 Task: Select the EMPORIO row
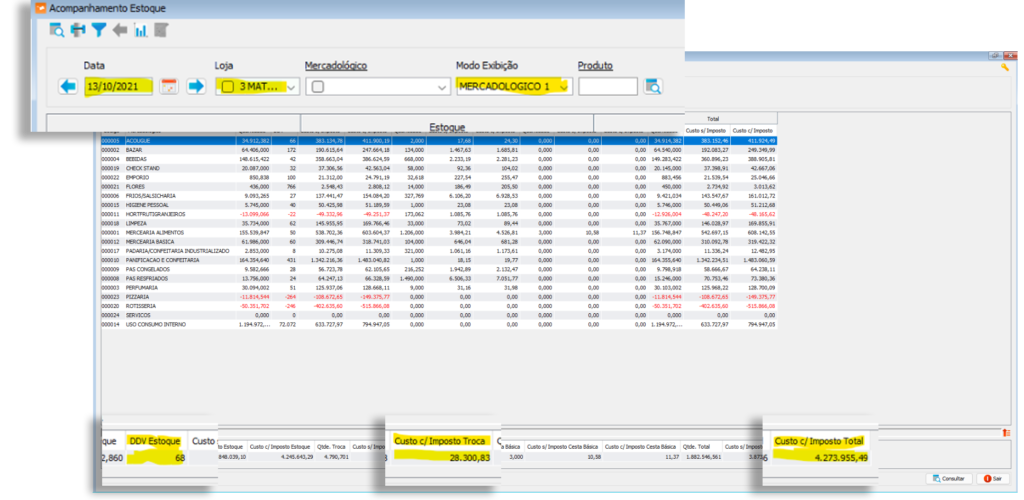(439, 177)
